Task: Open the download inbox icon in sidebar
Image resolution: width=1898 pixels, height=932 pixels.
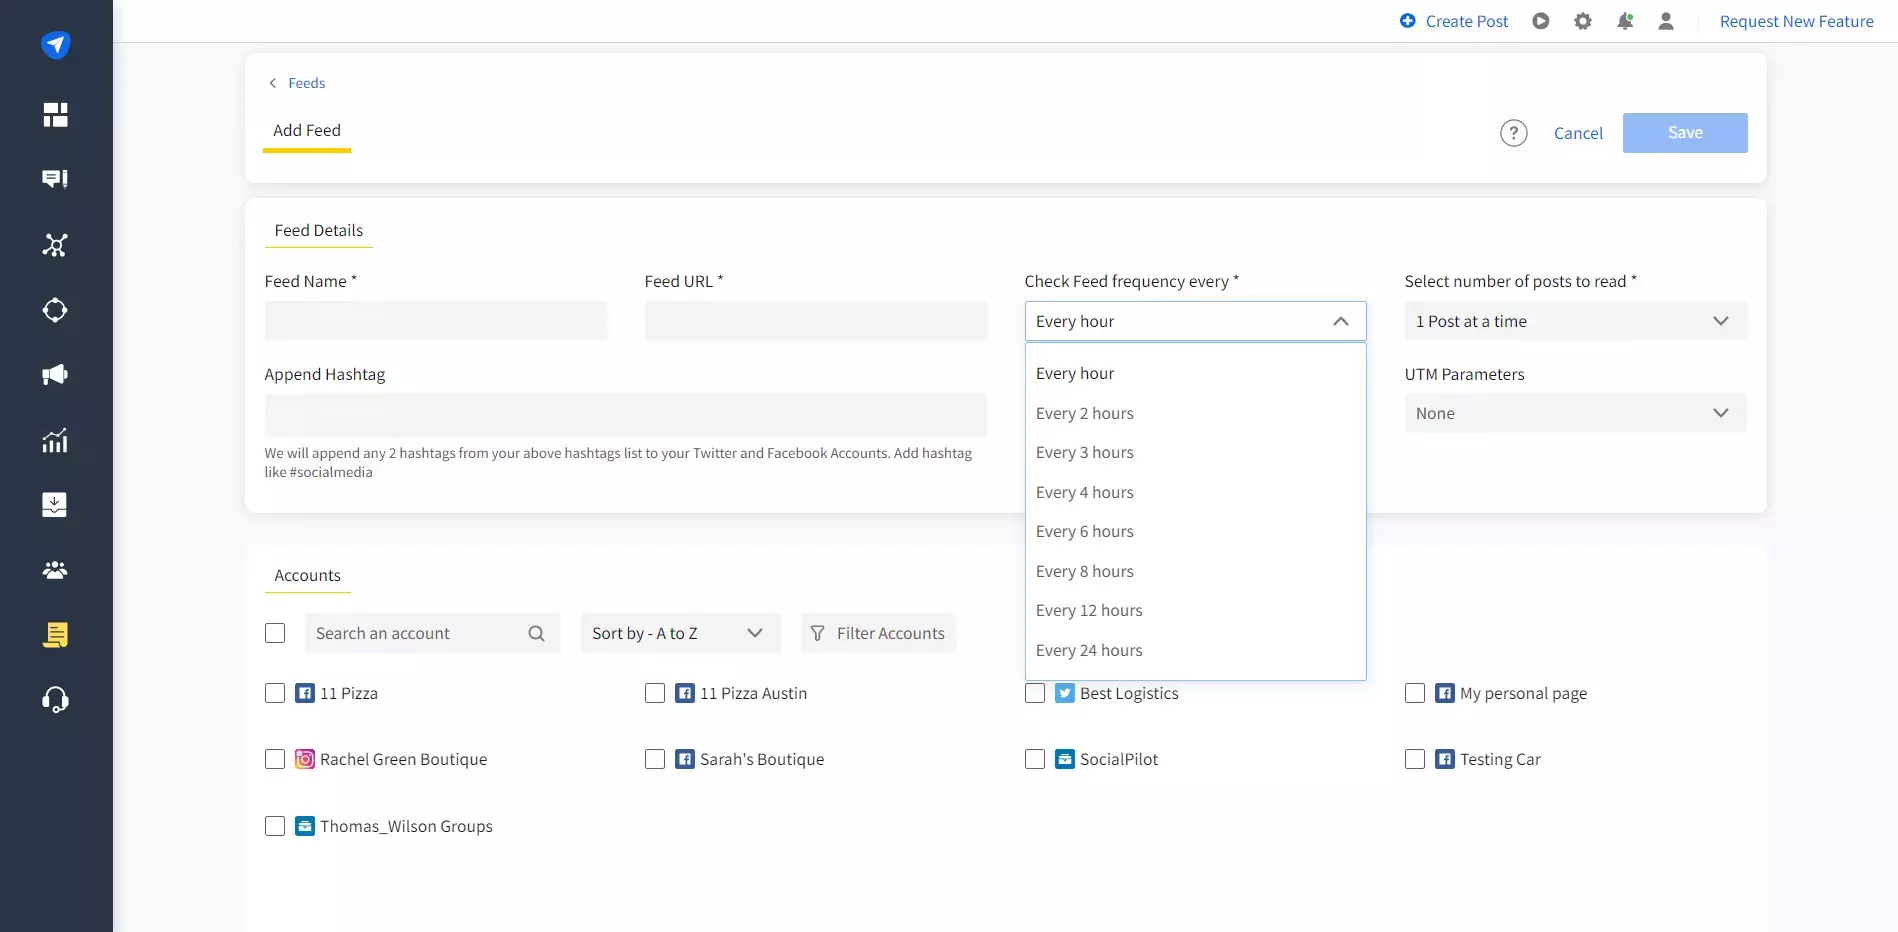Action: click(x=55, y=505)
